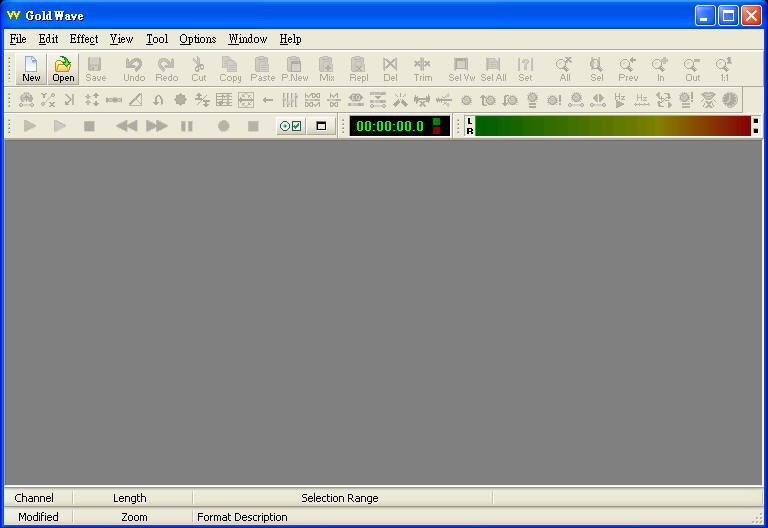The width and height of the screenshot is (768, 528).
Task: Click the Pause playback button
Action: click(x=186, y=126)
